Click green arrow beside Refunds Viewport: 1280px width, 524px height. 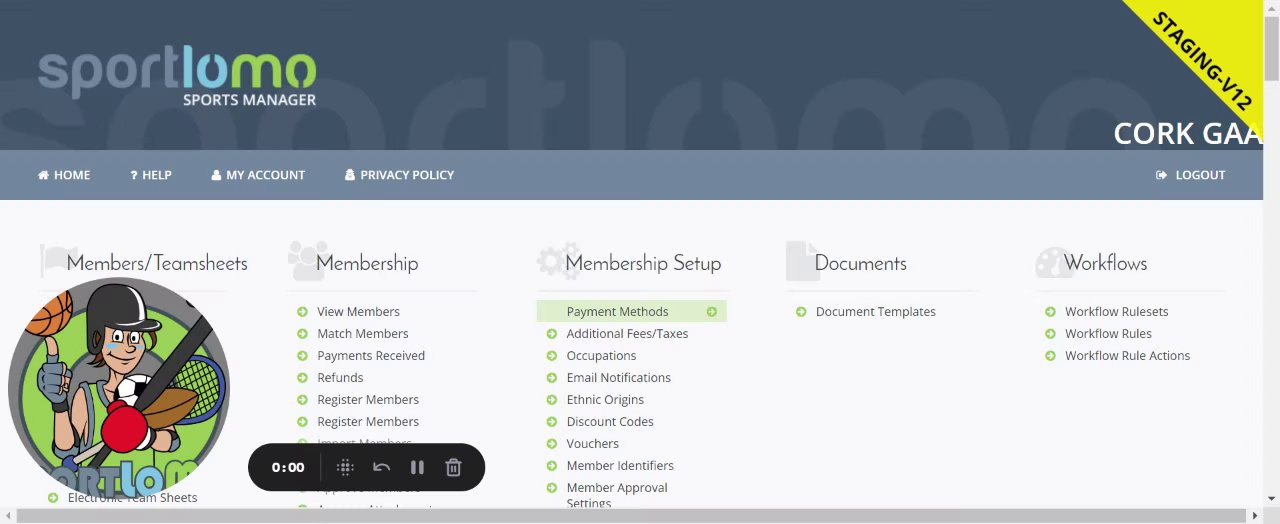click(x=302, y=378)
